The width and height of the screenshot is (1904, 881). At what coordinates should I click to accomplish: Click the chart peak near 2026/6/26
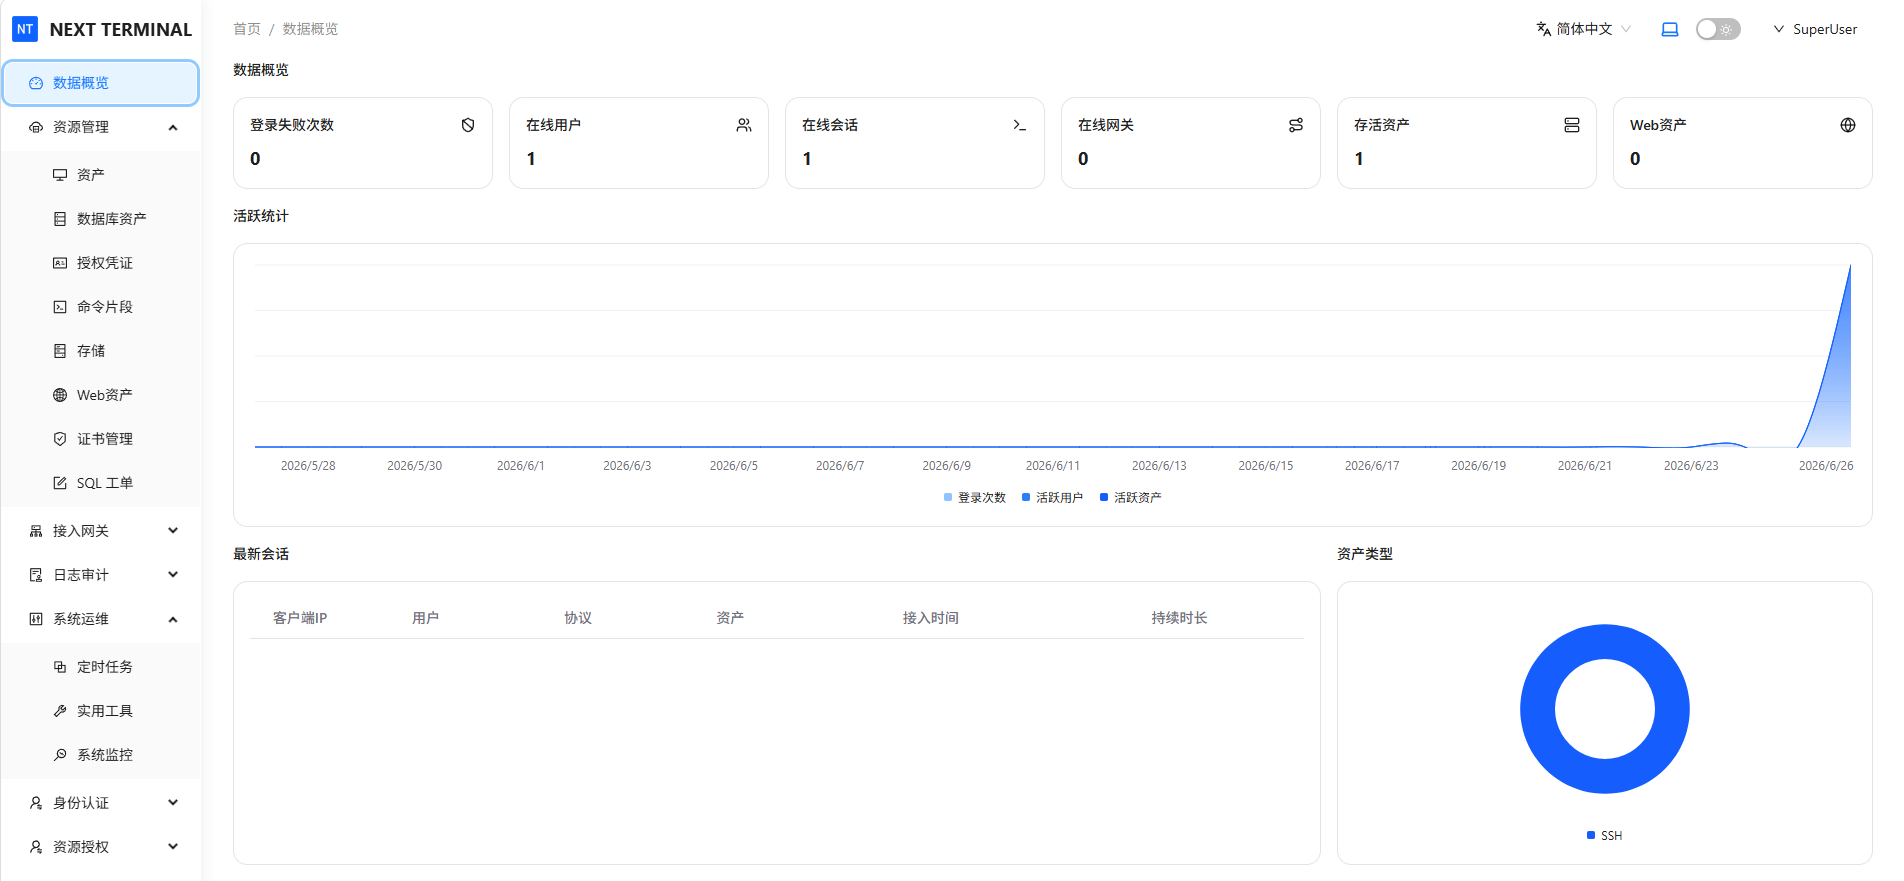point(1849,268)
